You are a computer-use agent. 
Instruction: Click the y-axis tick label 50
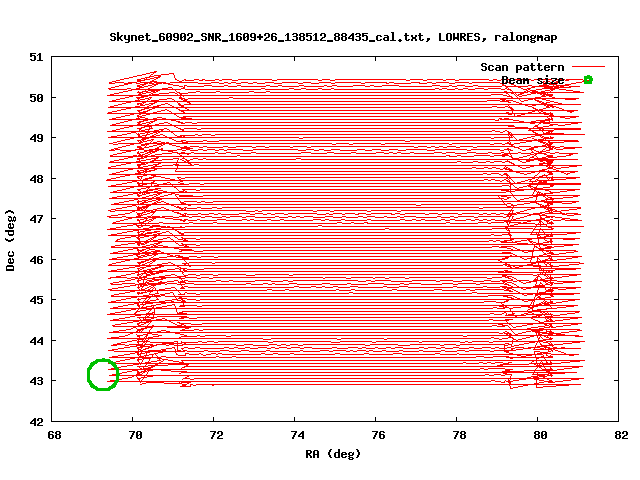pyautogui.click(x=36, y=98)
